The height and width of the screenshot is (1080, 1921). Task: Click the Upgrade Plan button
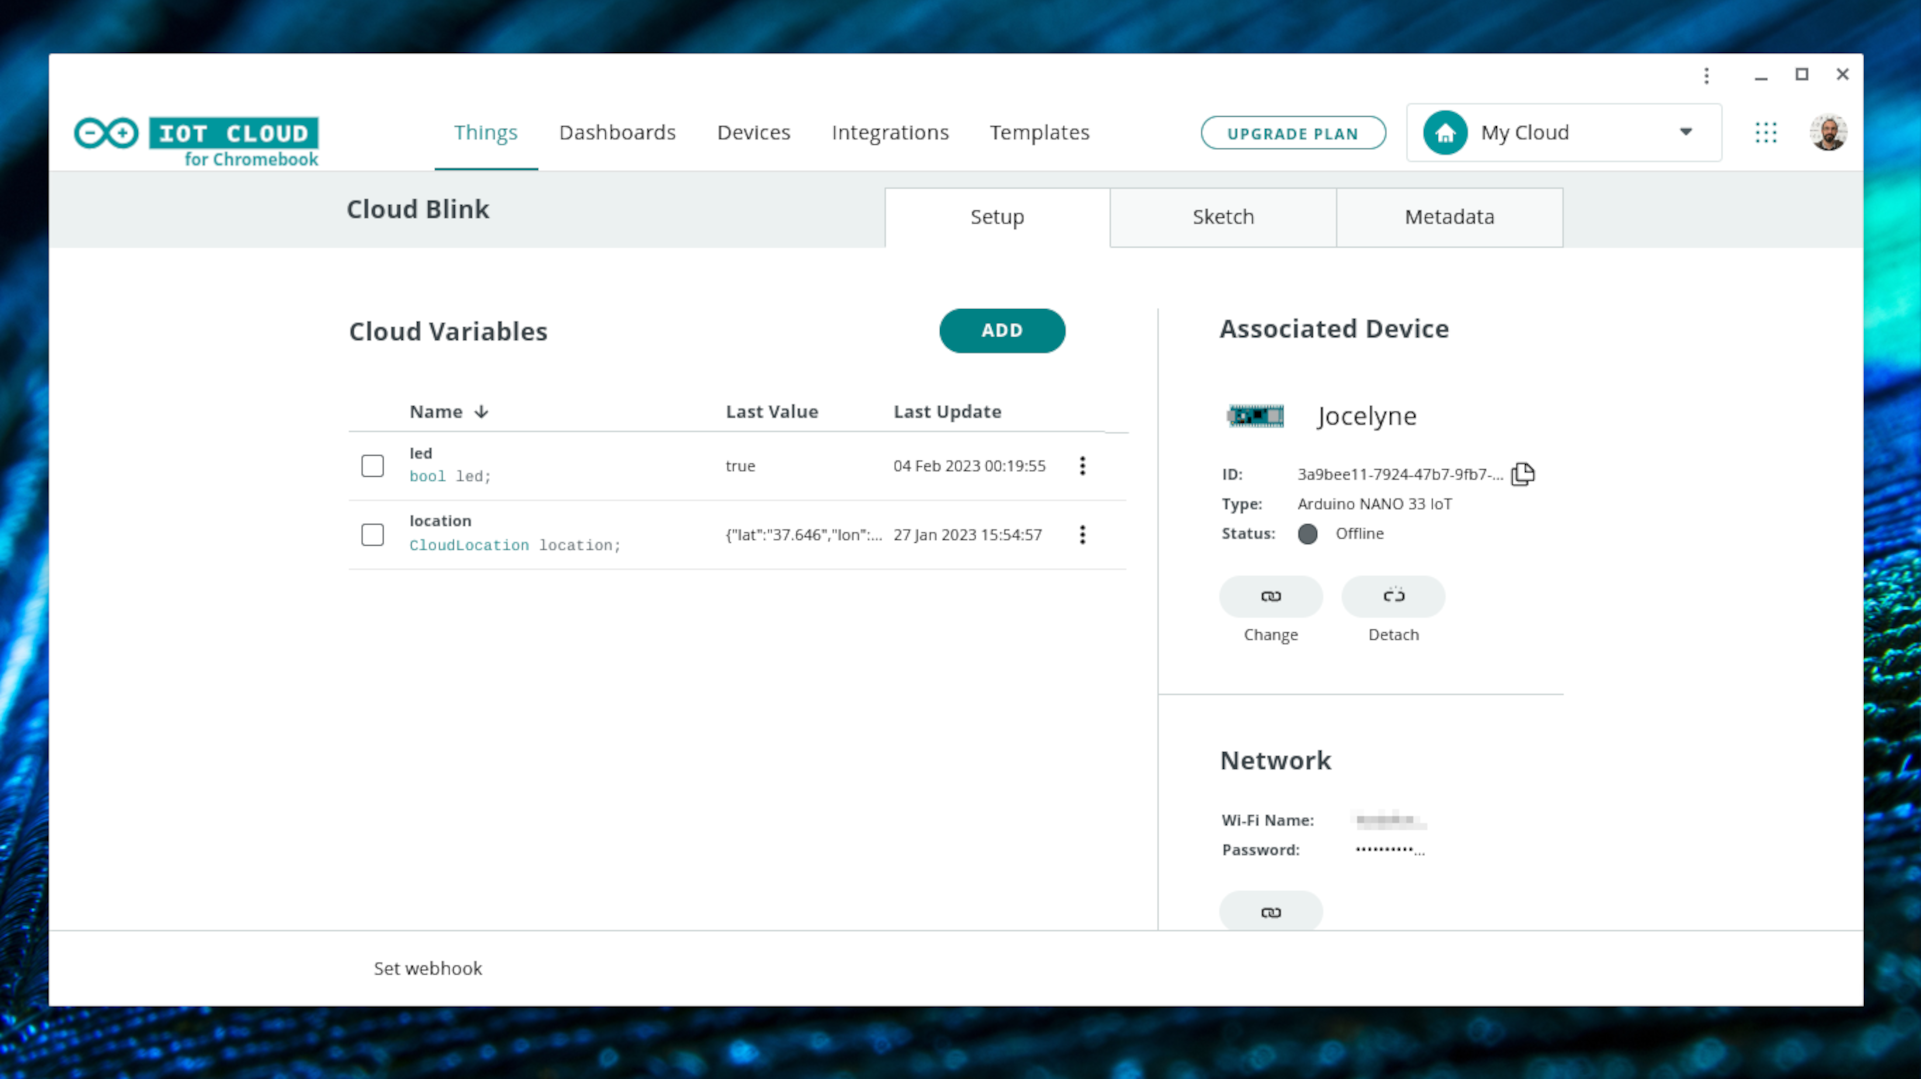[1293, 133]
